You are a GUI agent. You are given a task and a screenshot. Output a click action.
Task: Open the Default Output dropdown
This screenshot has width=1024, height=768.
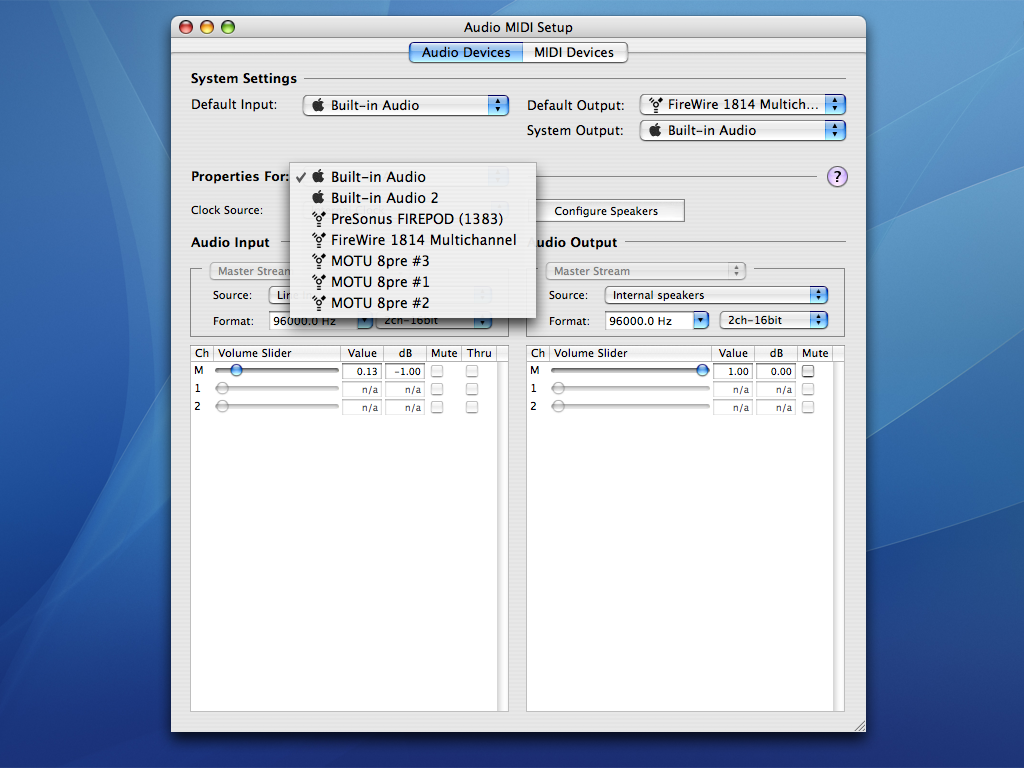click(743, 104)
